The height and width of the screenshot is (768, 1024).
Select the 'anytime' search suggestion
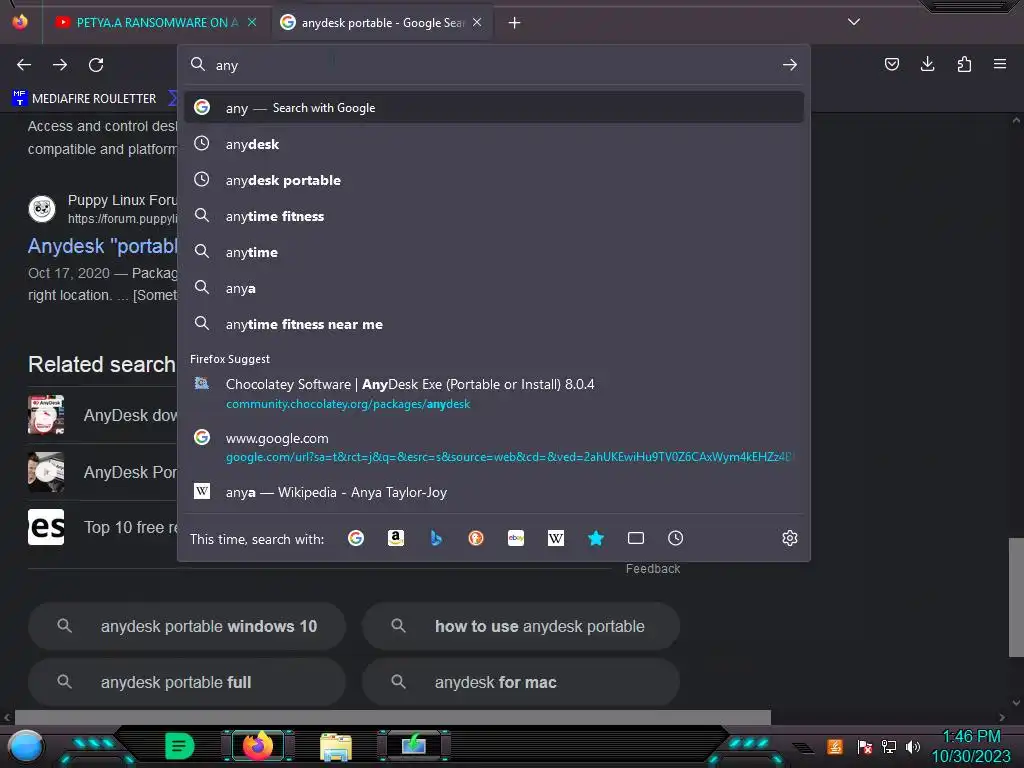493,251
